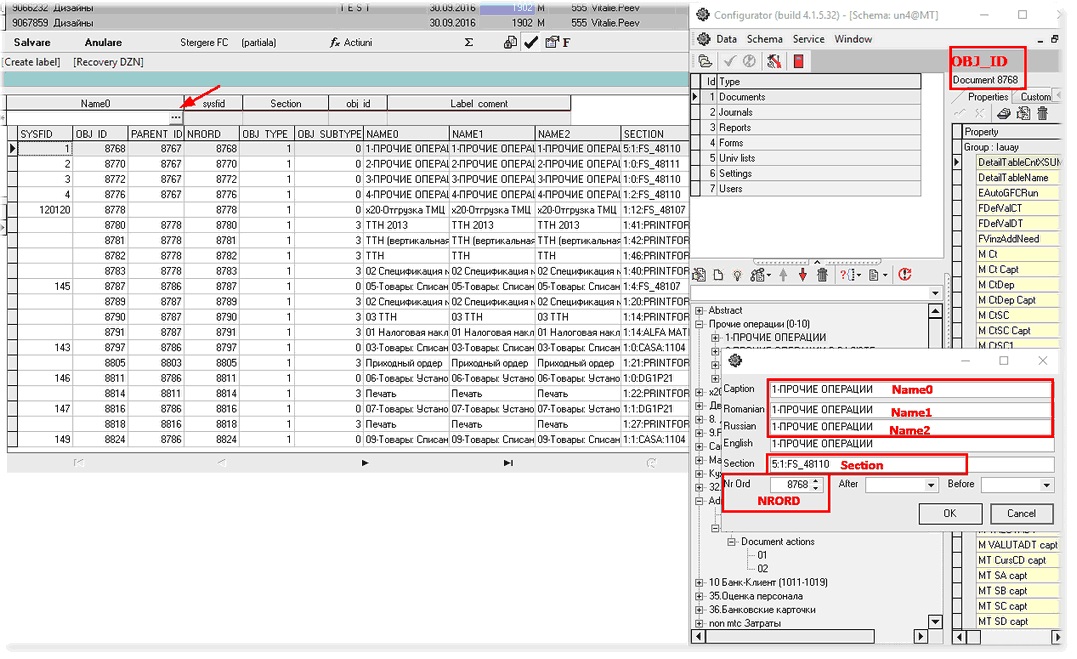The width and height of the screenshot is (1077, 659).
Task: Click the trash delete icon above the tree
Action: [x=822, y=275]
